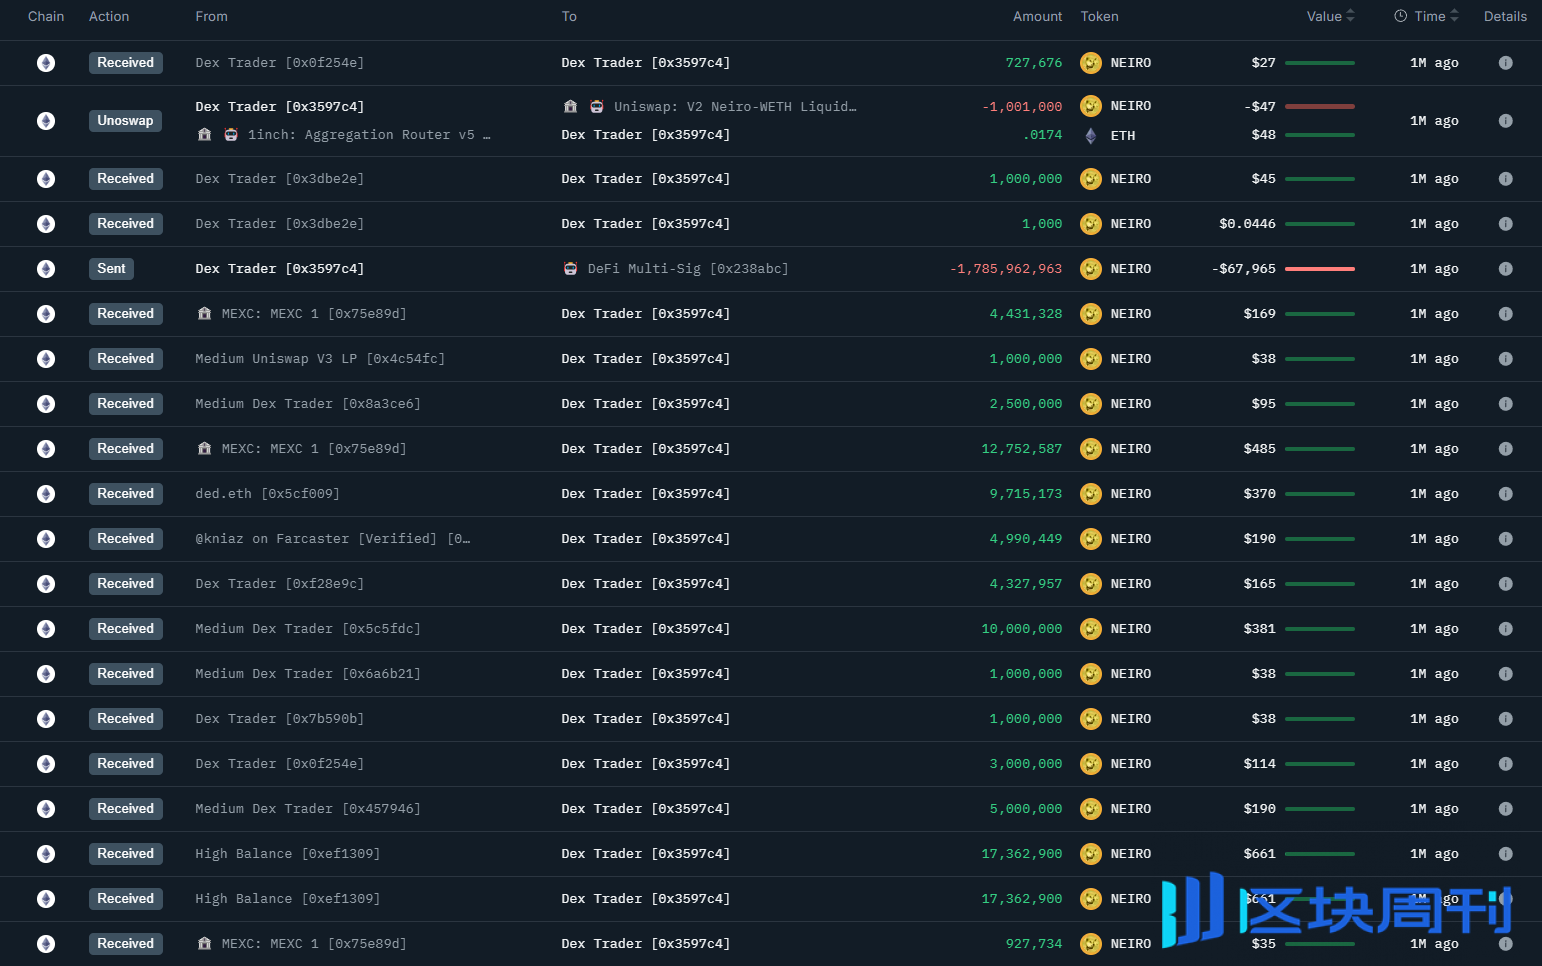The width and height of the screenshot is (1542, 966).
Task: Click Received badge in ded.eth row
Action: 125,494
